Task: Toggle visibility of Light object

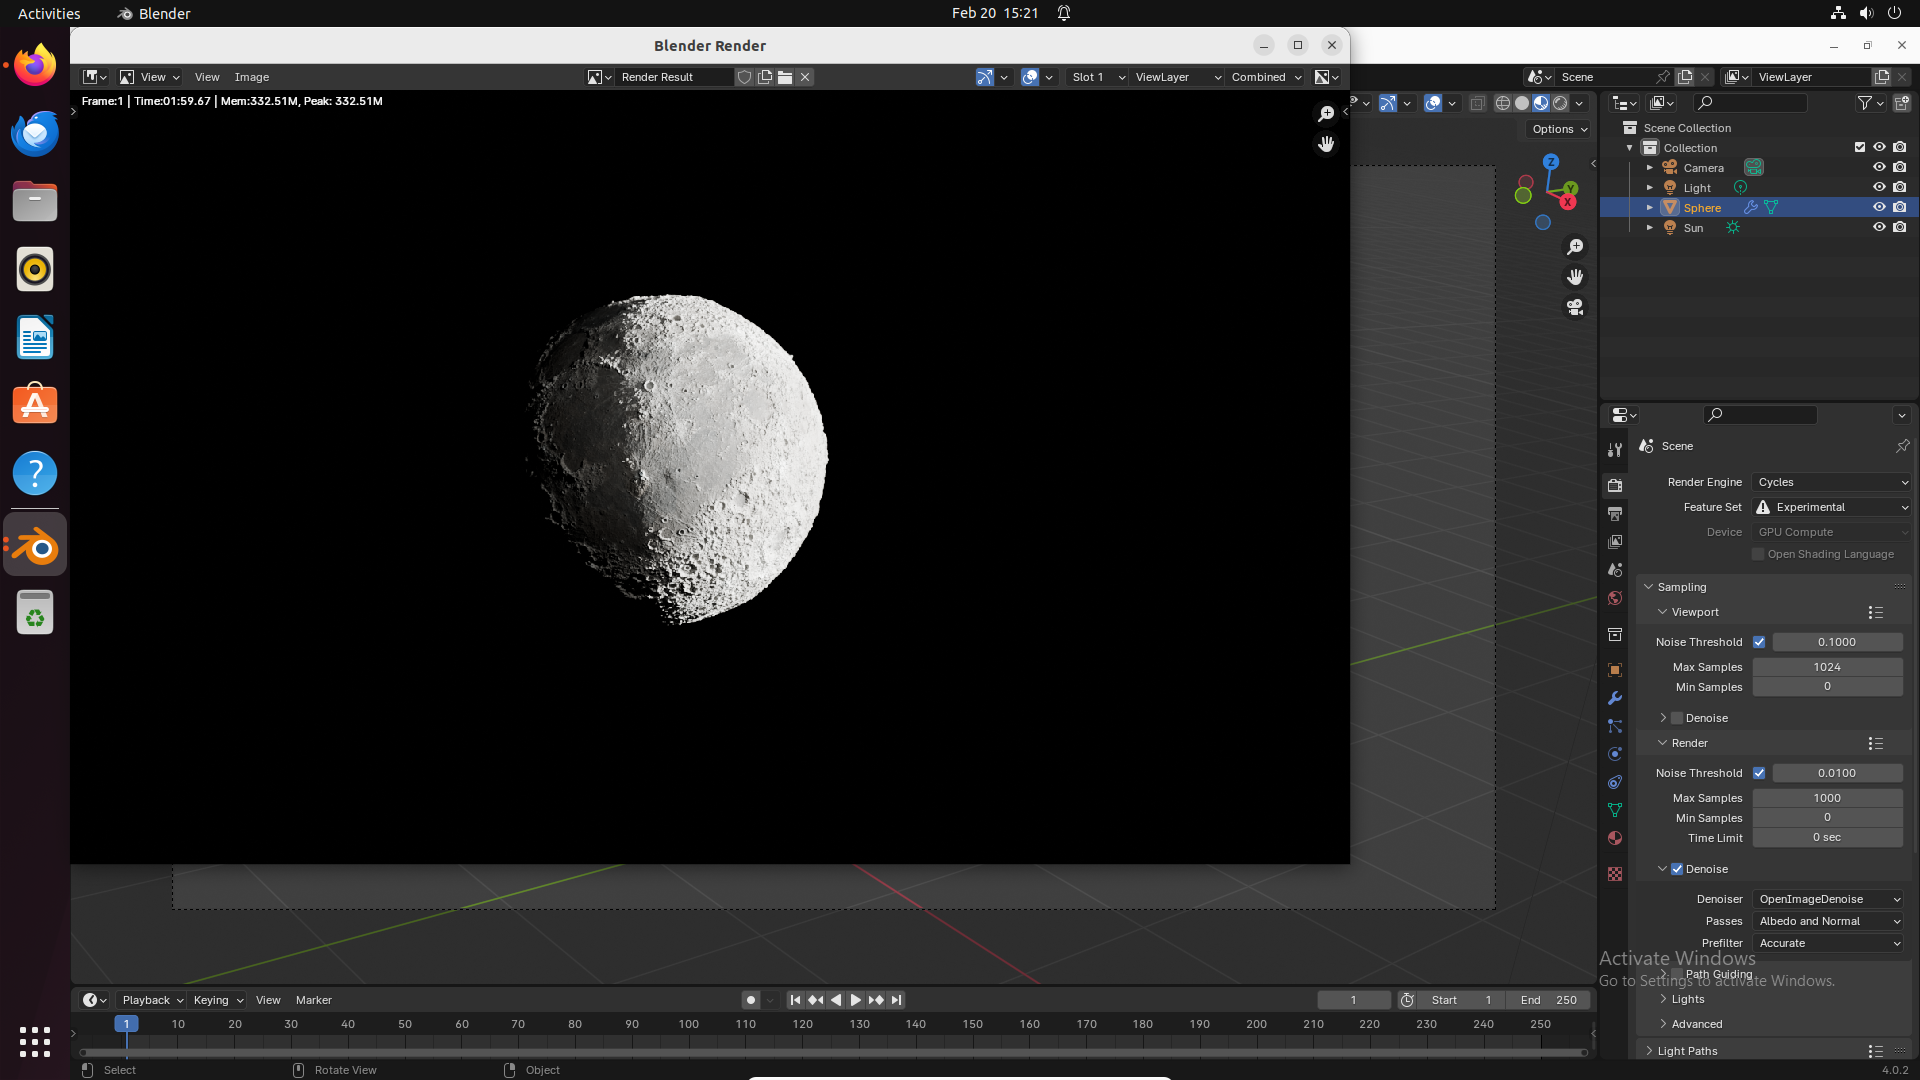Action: coord(1879,186)
